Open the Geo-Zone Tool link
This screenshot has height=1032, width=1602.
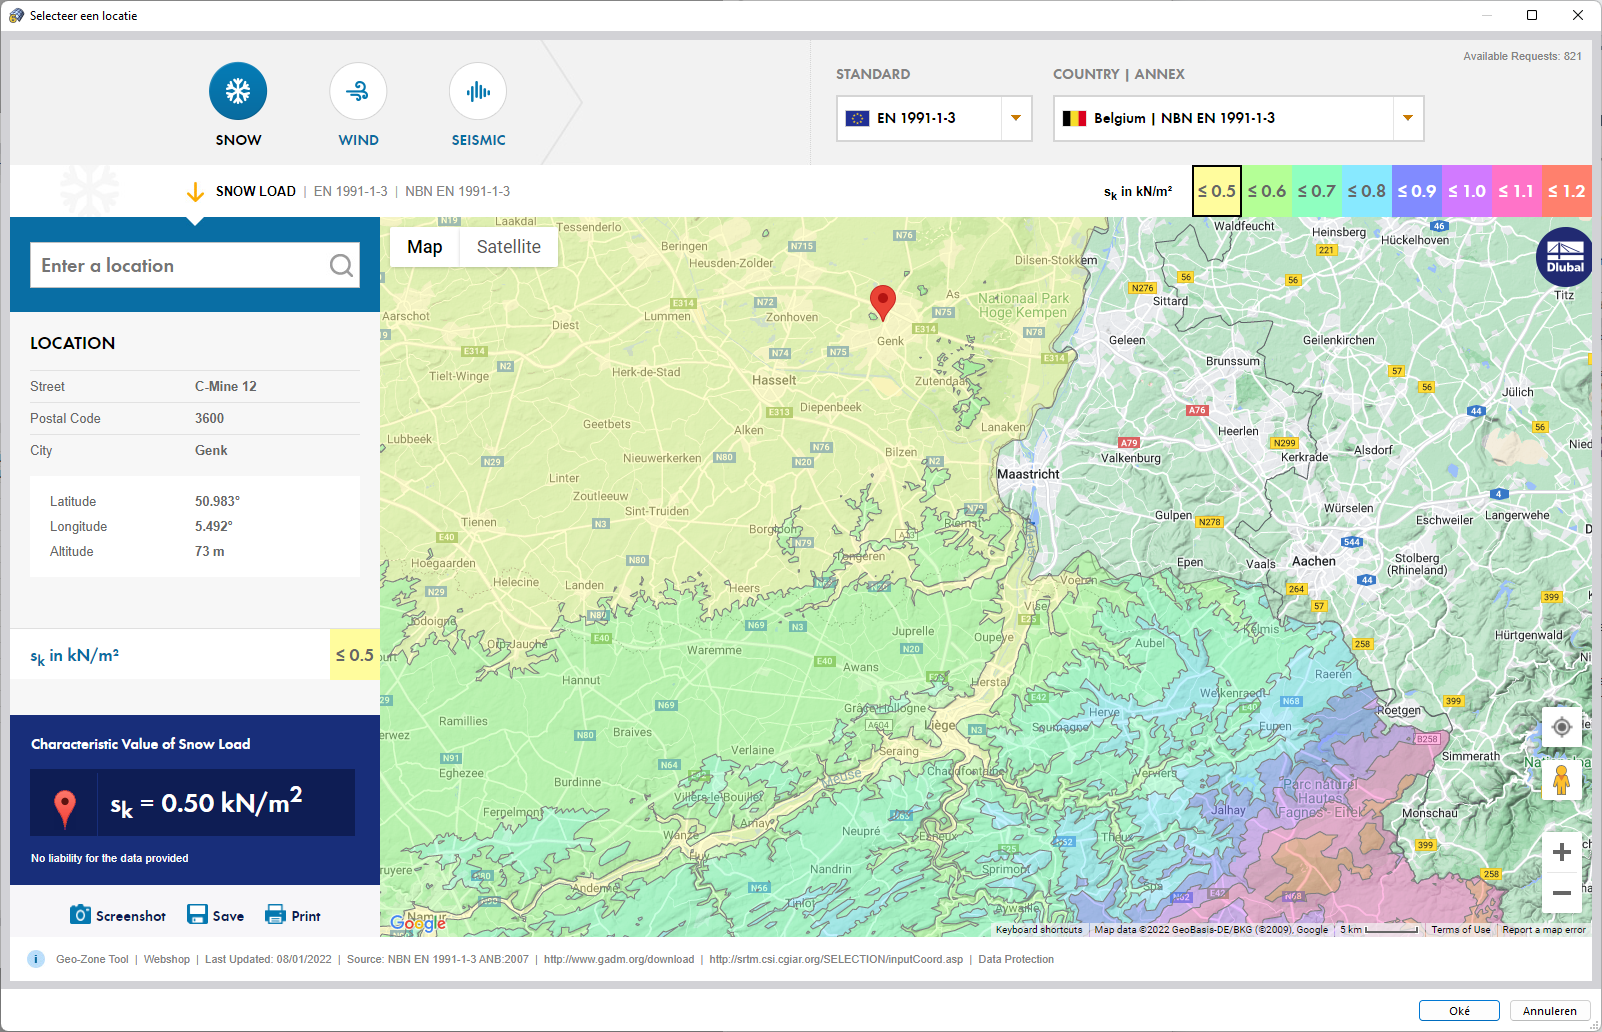tap(92, 959)
